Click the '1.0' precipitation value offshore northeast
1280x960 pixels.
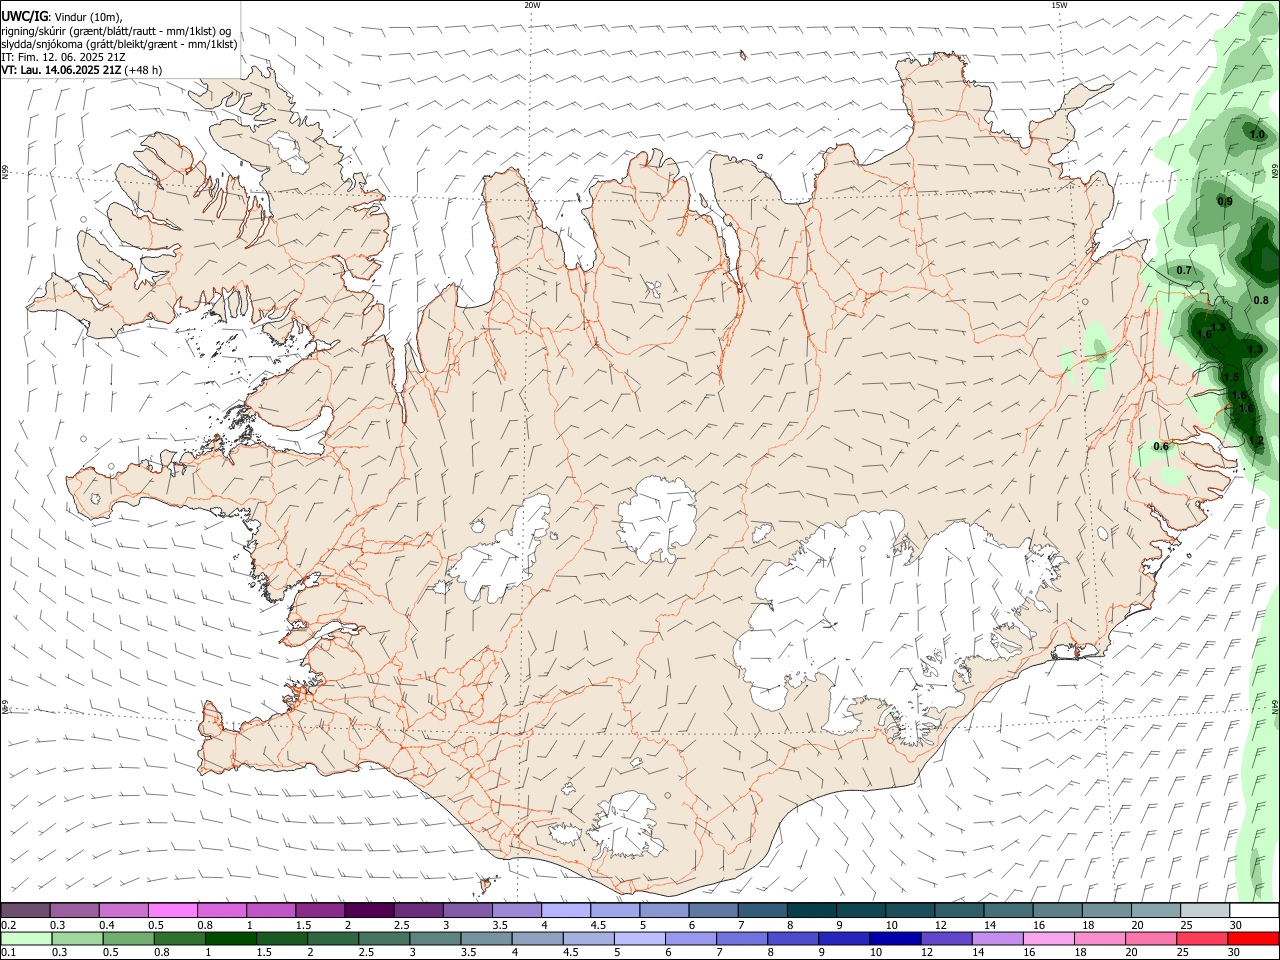click(1257, 134)
